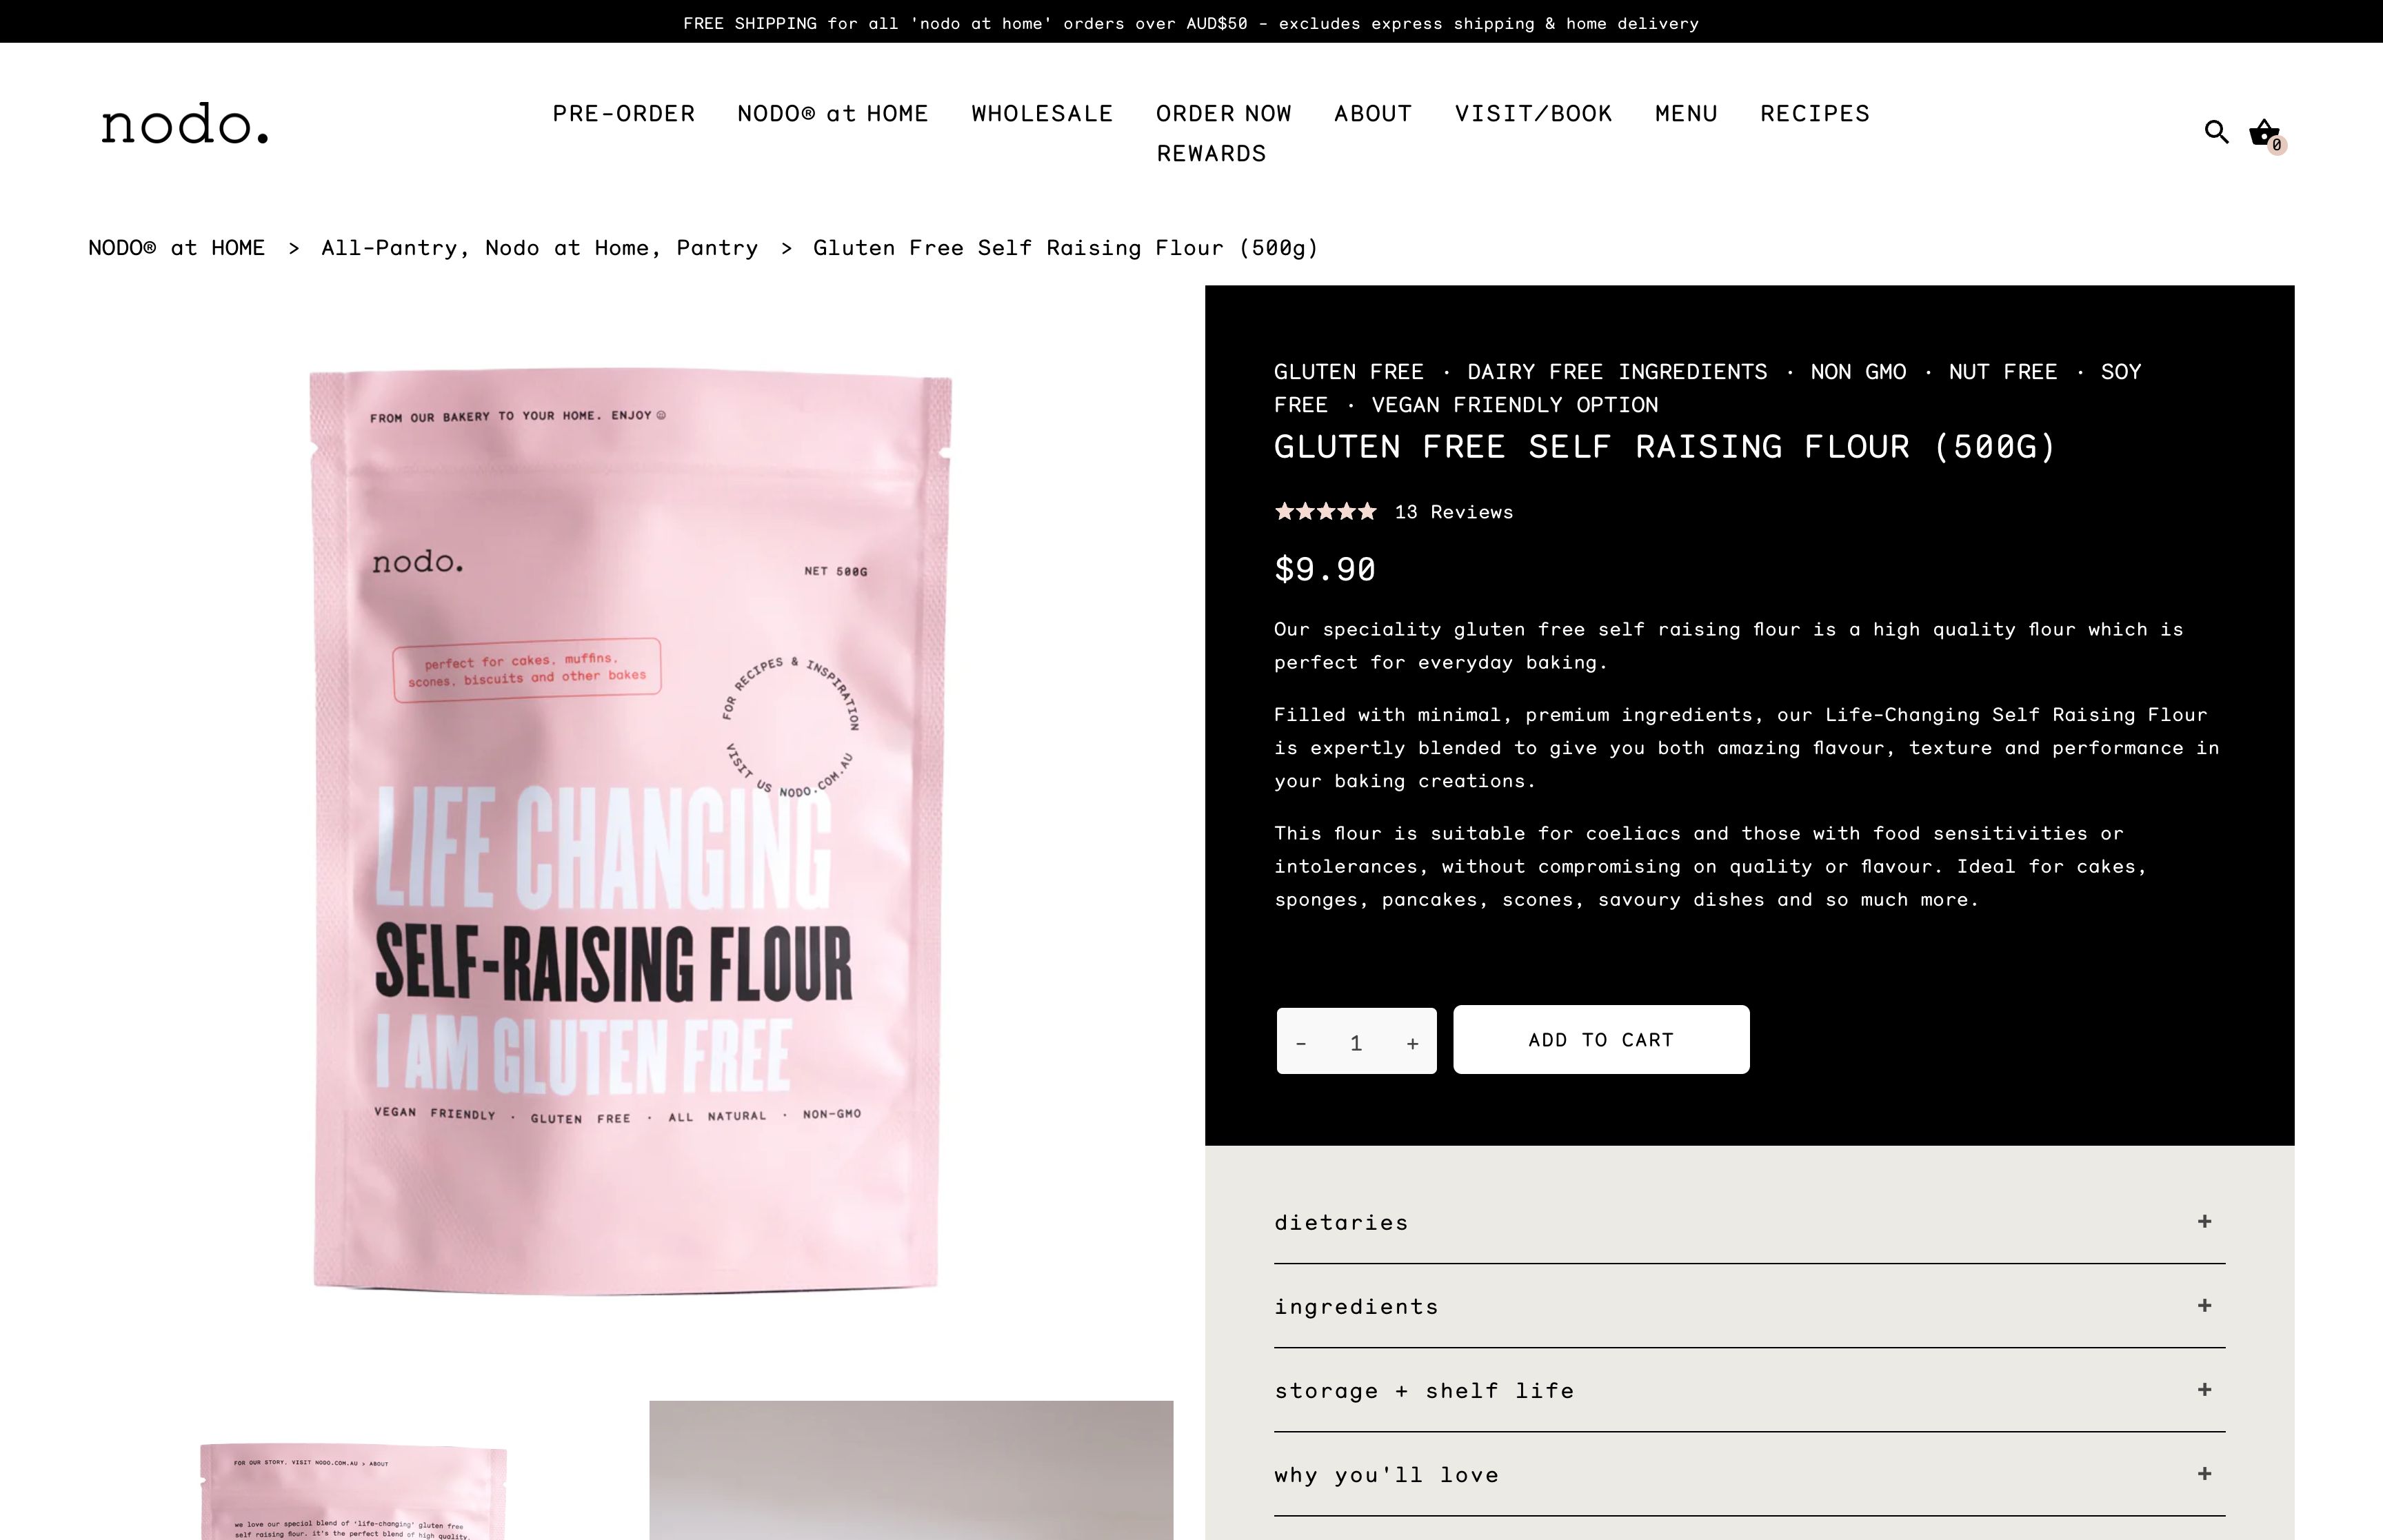Go to the RECIPES page
Viewport: 2383px width, 1540px height.
pyautogui.click(x=1815, y=114)
